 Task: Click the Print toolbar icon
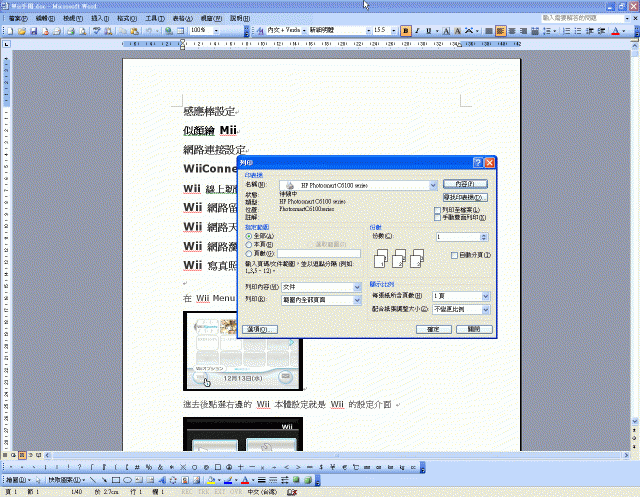(x=71, y=31)
